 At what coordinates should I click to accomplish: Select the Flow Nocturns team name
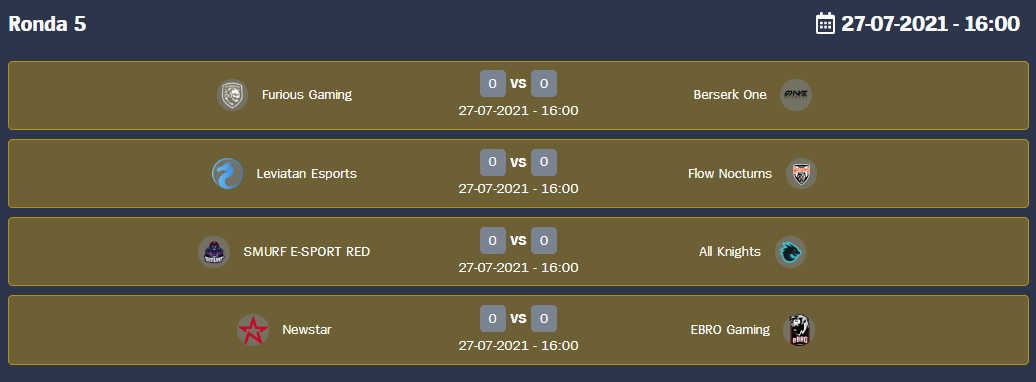pos(729,174)
